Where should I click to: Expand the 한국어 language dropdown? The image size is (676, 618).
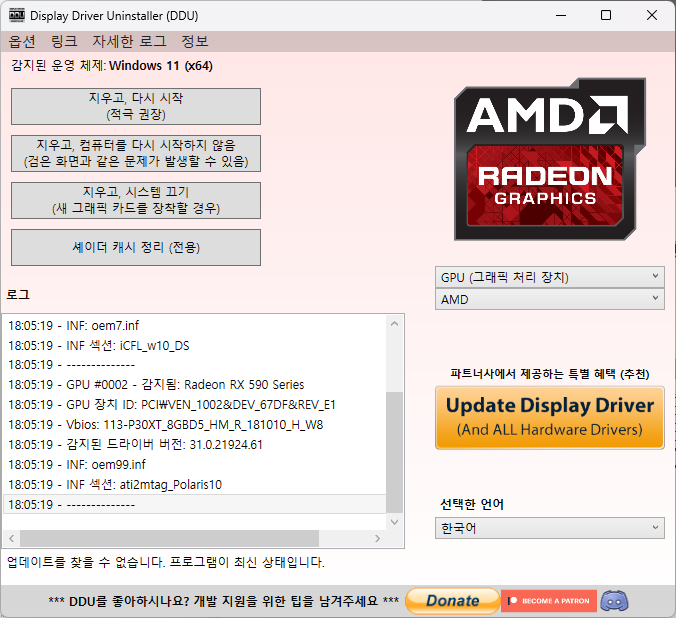click(x=550, y=528)
